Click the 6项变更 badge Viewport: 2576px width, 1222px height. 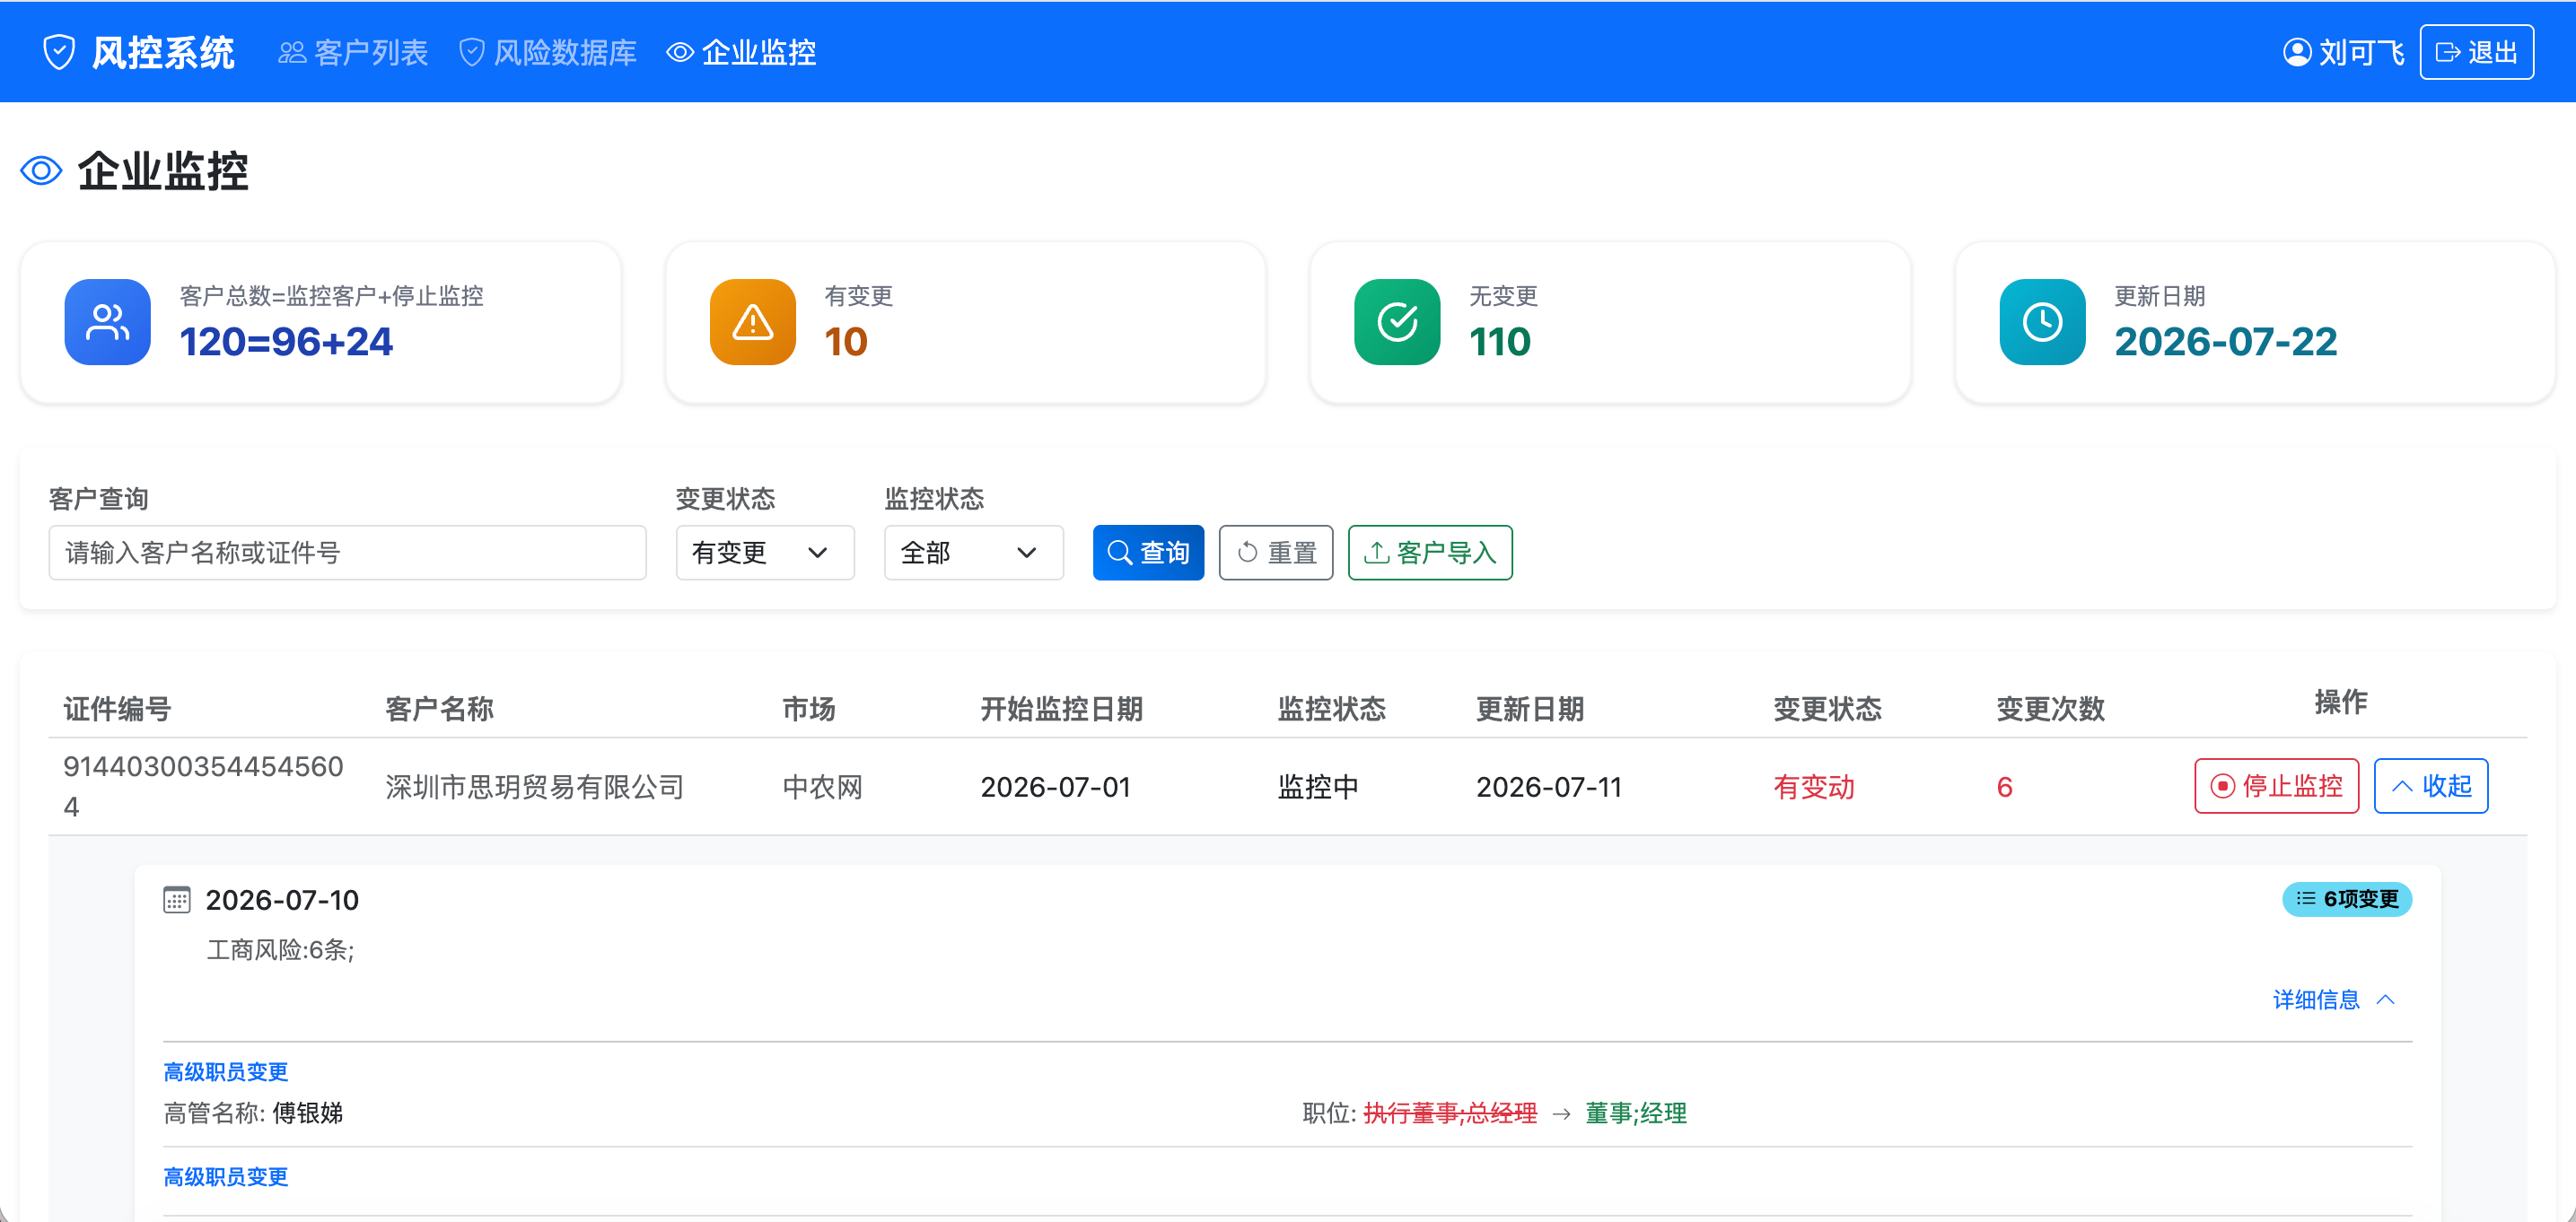tap(2346, 899)
